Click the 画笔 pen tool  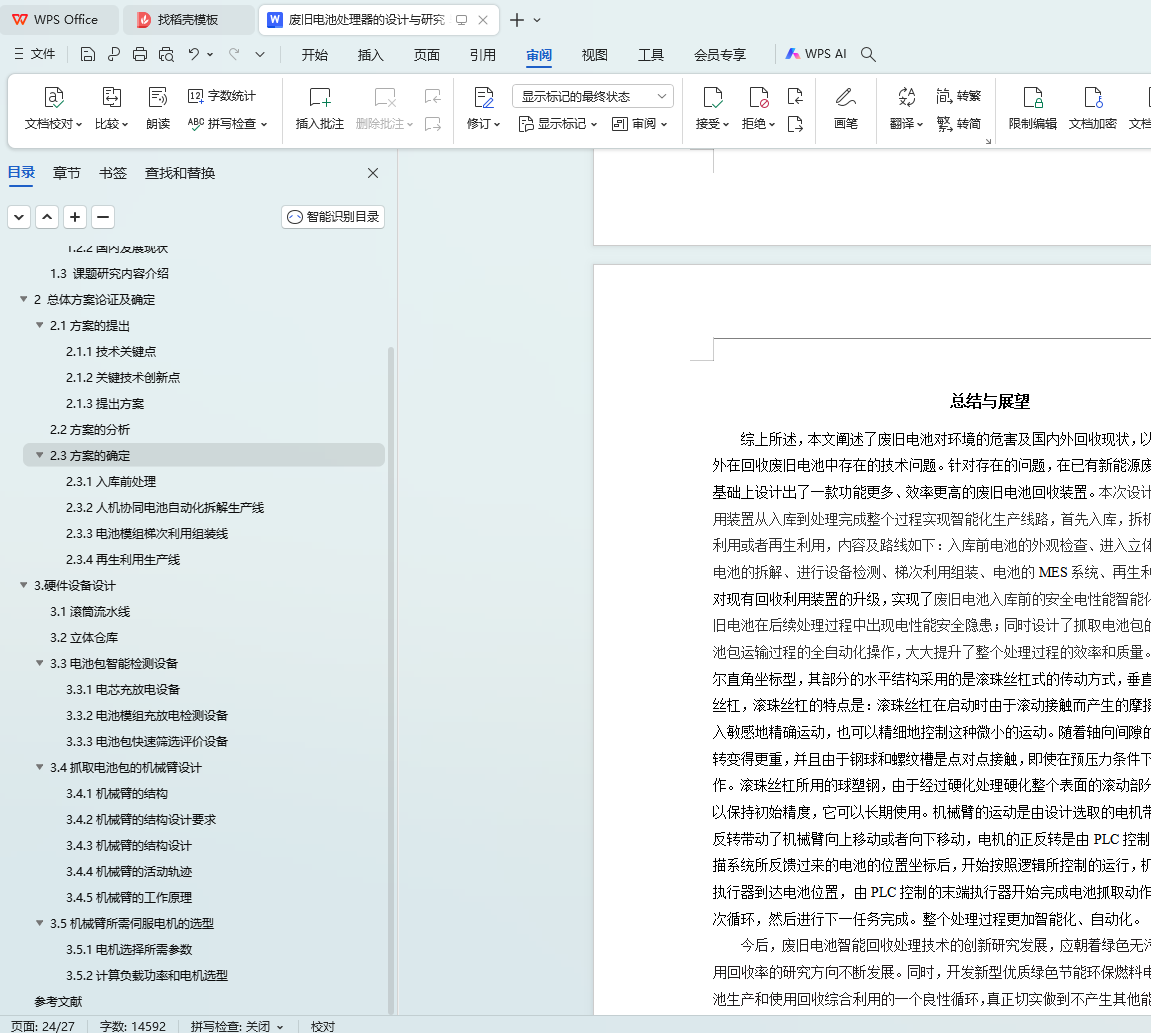[x=846, y=108]
